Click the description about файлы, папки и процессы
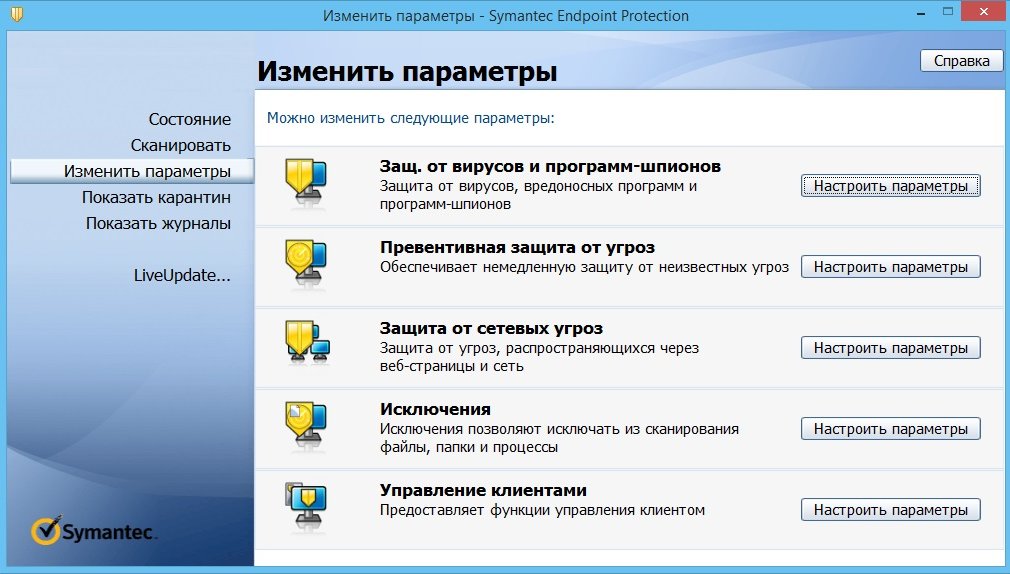1010x574 pixels. [558, 438]
